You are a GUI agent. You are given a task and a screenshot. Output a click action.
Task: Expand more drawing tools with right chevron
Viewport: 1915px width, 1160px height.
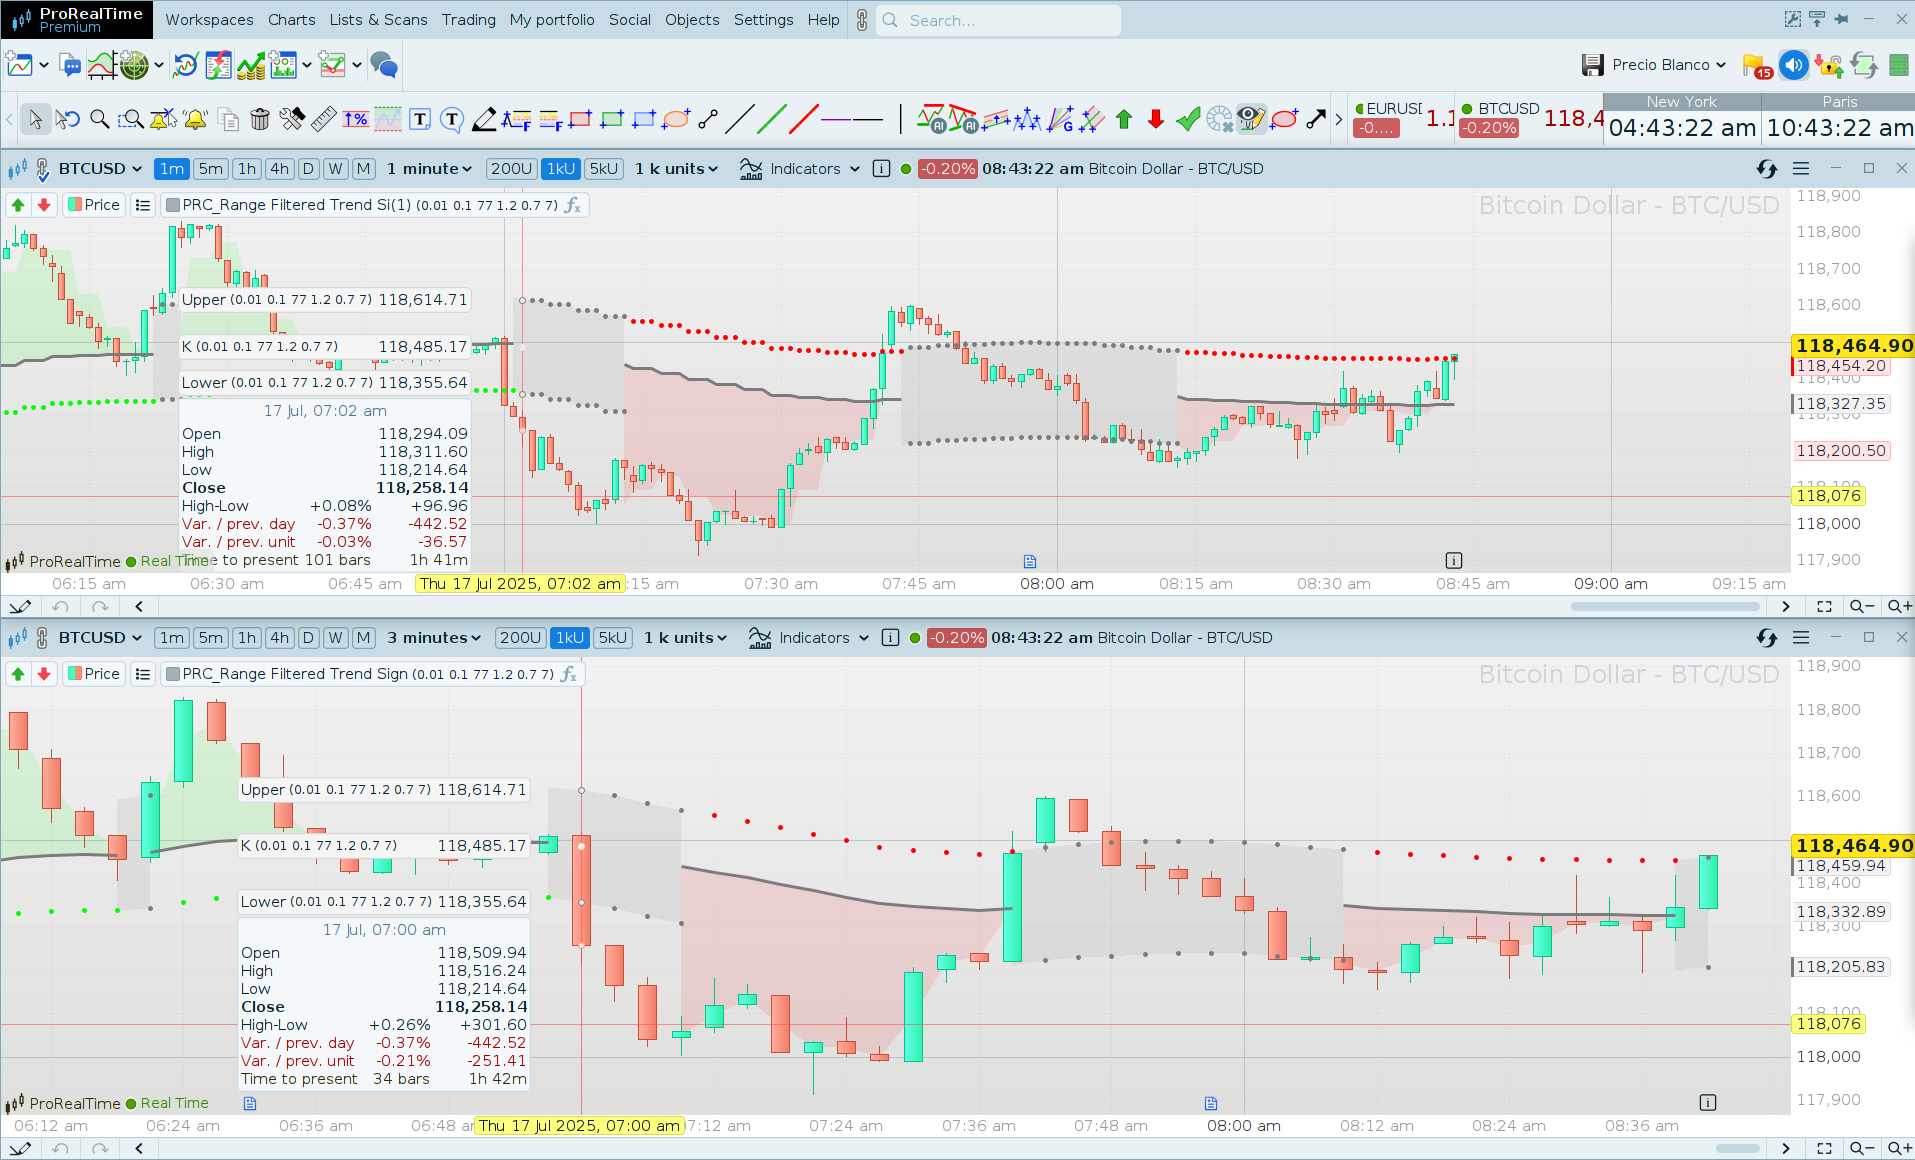(x=1339, y=120)
